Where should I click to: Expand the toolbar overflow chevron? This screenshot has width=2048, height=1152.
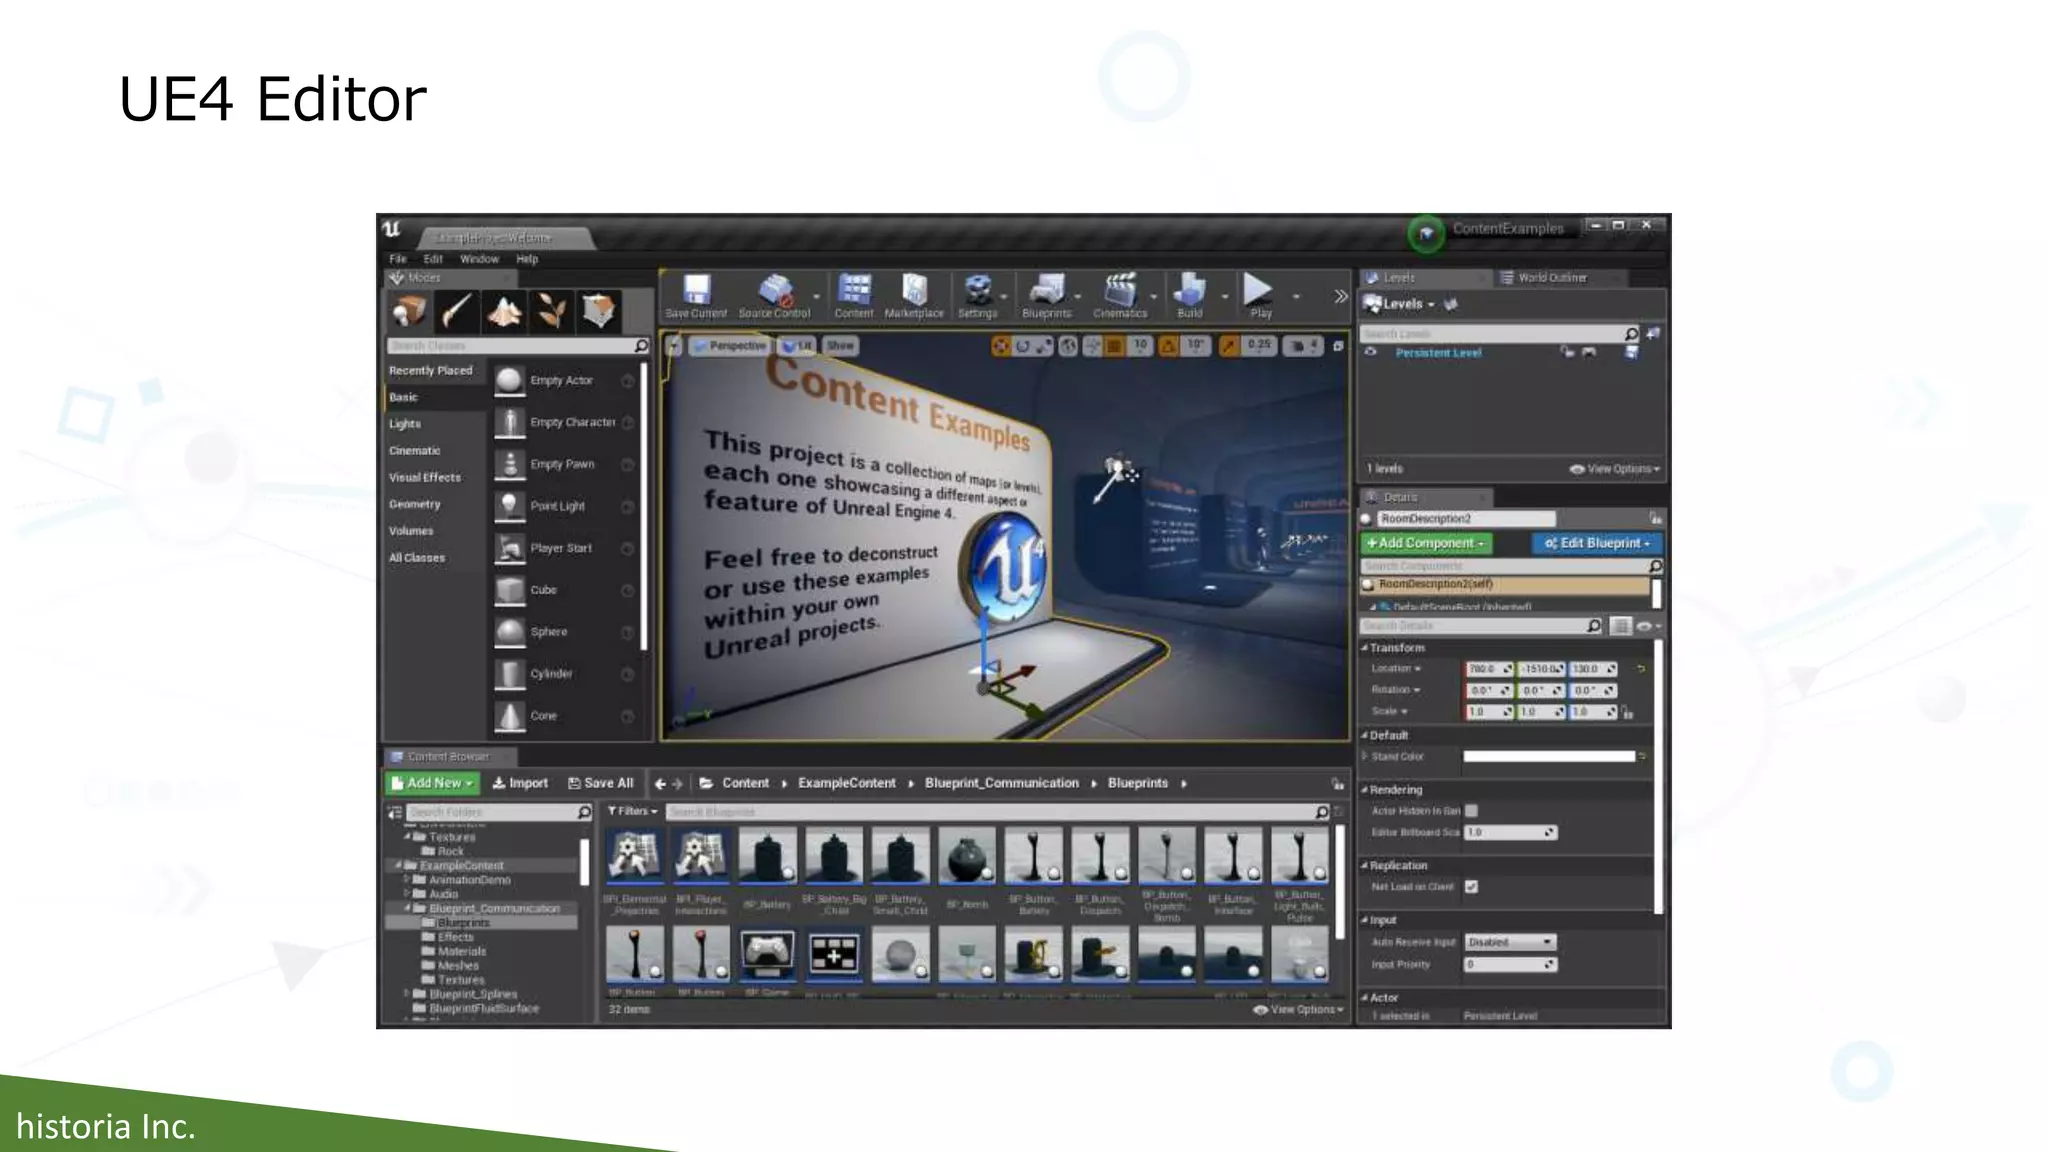pos(1340,297)
